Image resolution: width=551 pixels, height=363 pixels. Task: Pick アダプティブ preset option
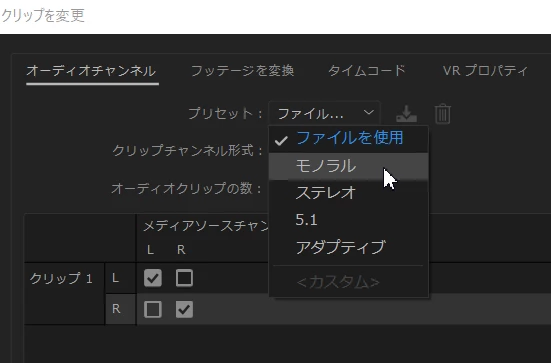[x=349, y=247]
